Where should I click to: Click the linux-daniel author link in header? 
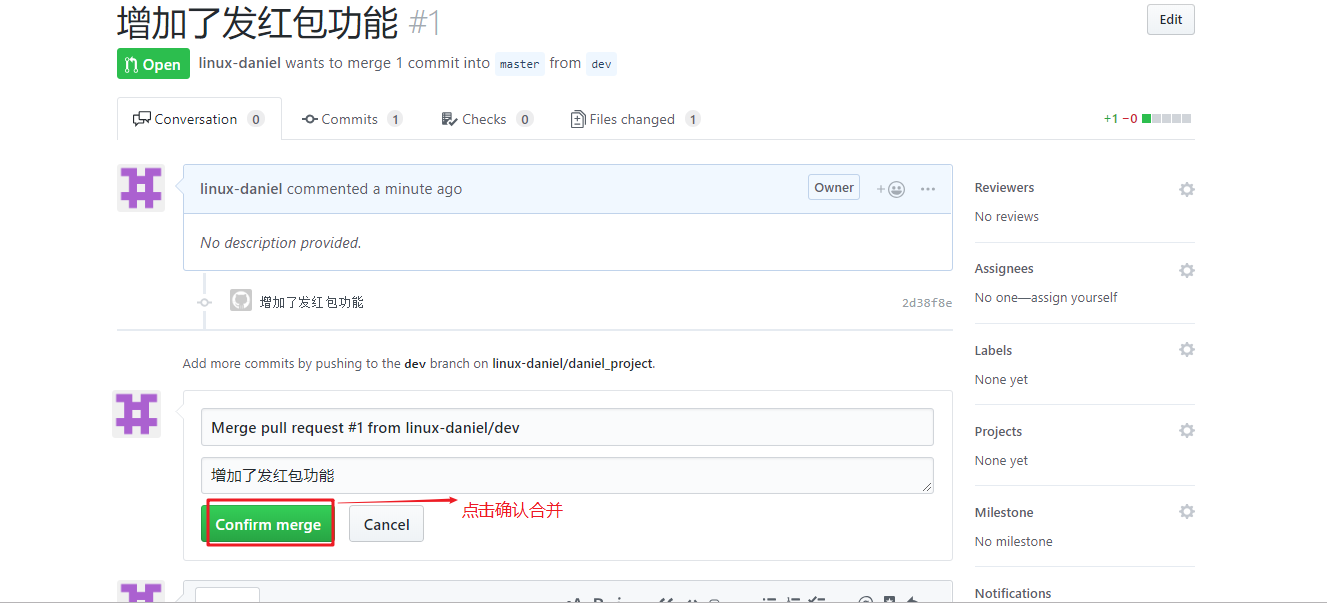pyautogui.click(x=240, y=63)
